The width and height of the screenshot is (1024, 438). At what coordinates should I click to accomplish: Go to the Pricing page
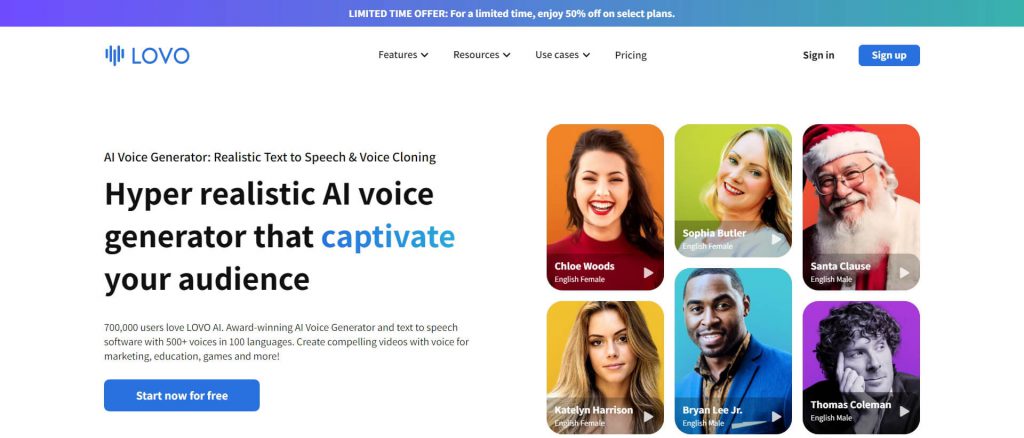point(630,55)
